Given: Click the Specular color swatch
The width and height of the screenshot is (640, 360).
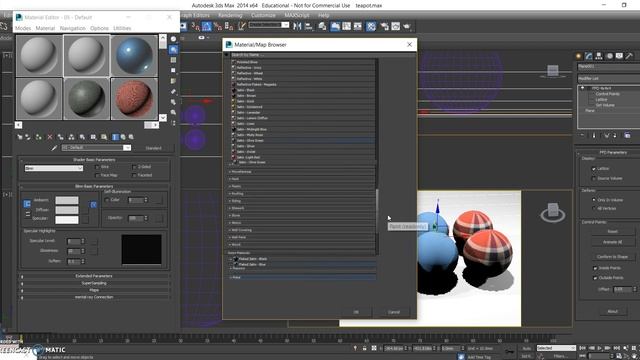Looking at the screenshot, I should tap(67, 220).
